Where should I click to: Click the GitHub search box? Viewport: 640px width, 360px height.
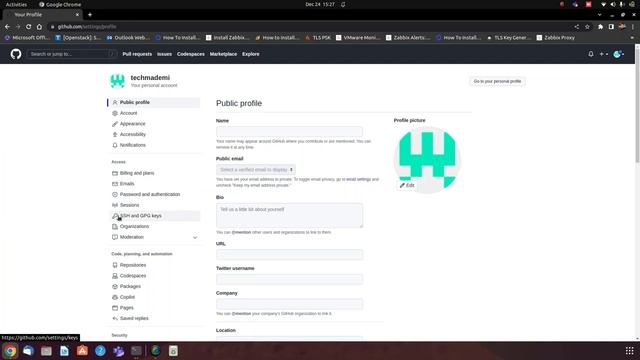(72, 54)
